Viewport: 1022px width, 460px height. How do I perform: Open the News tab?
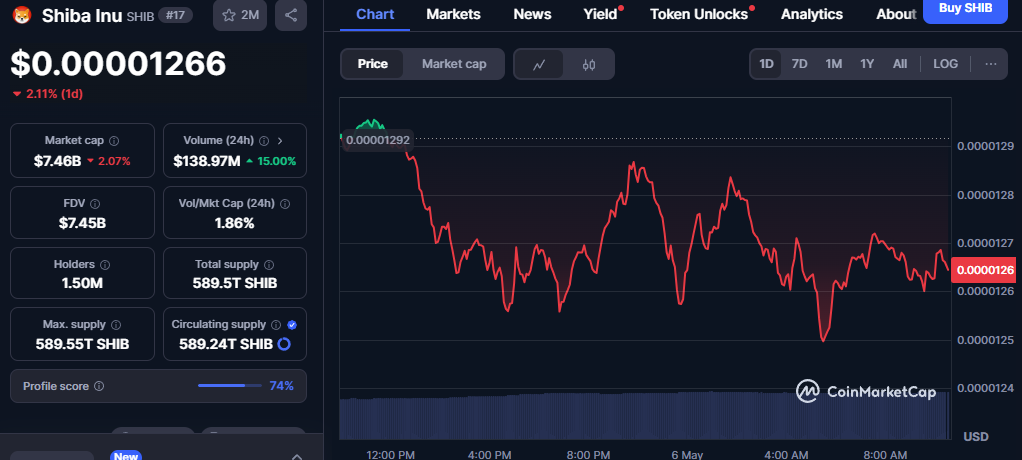pyautogui.click(x=532, y=14)
